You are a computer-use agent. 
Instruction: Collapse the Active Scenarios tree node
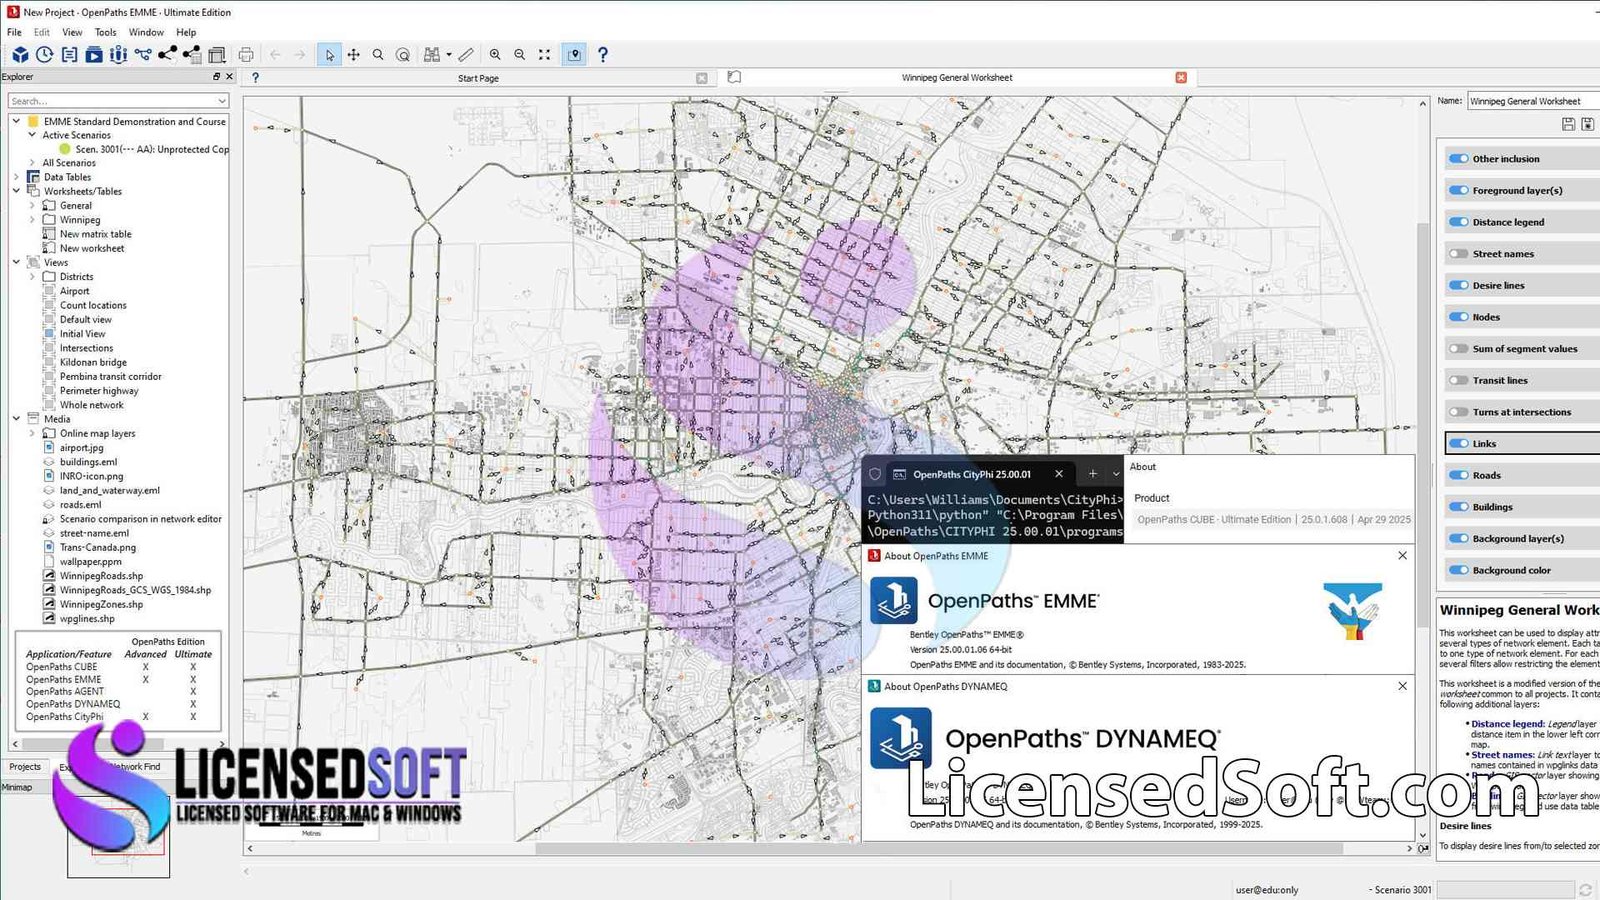coord(31,134)
